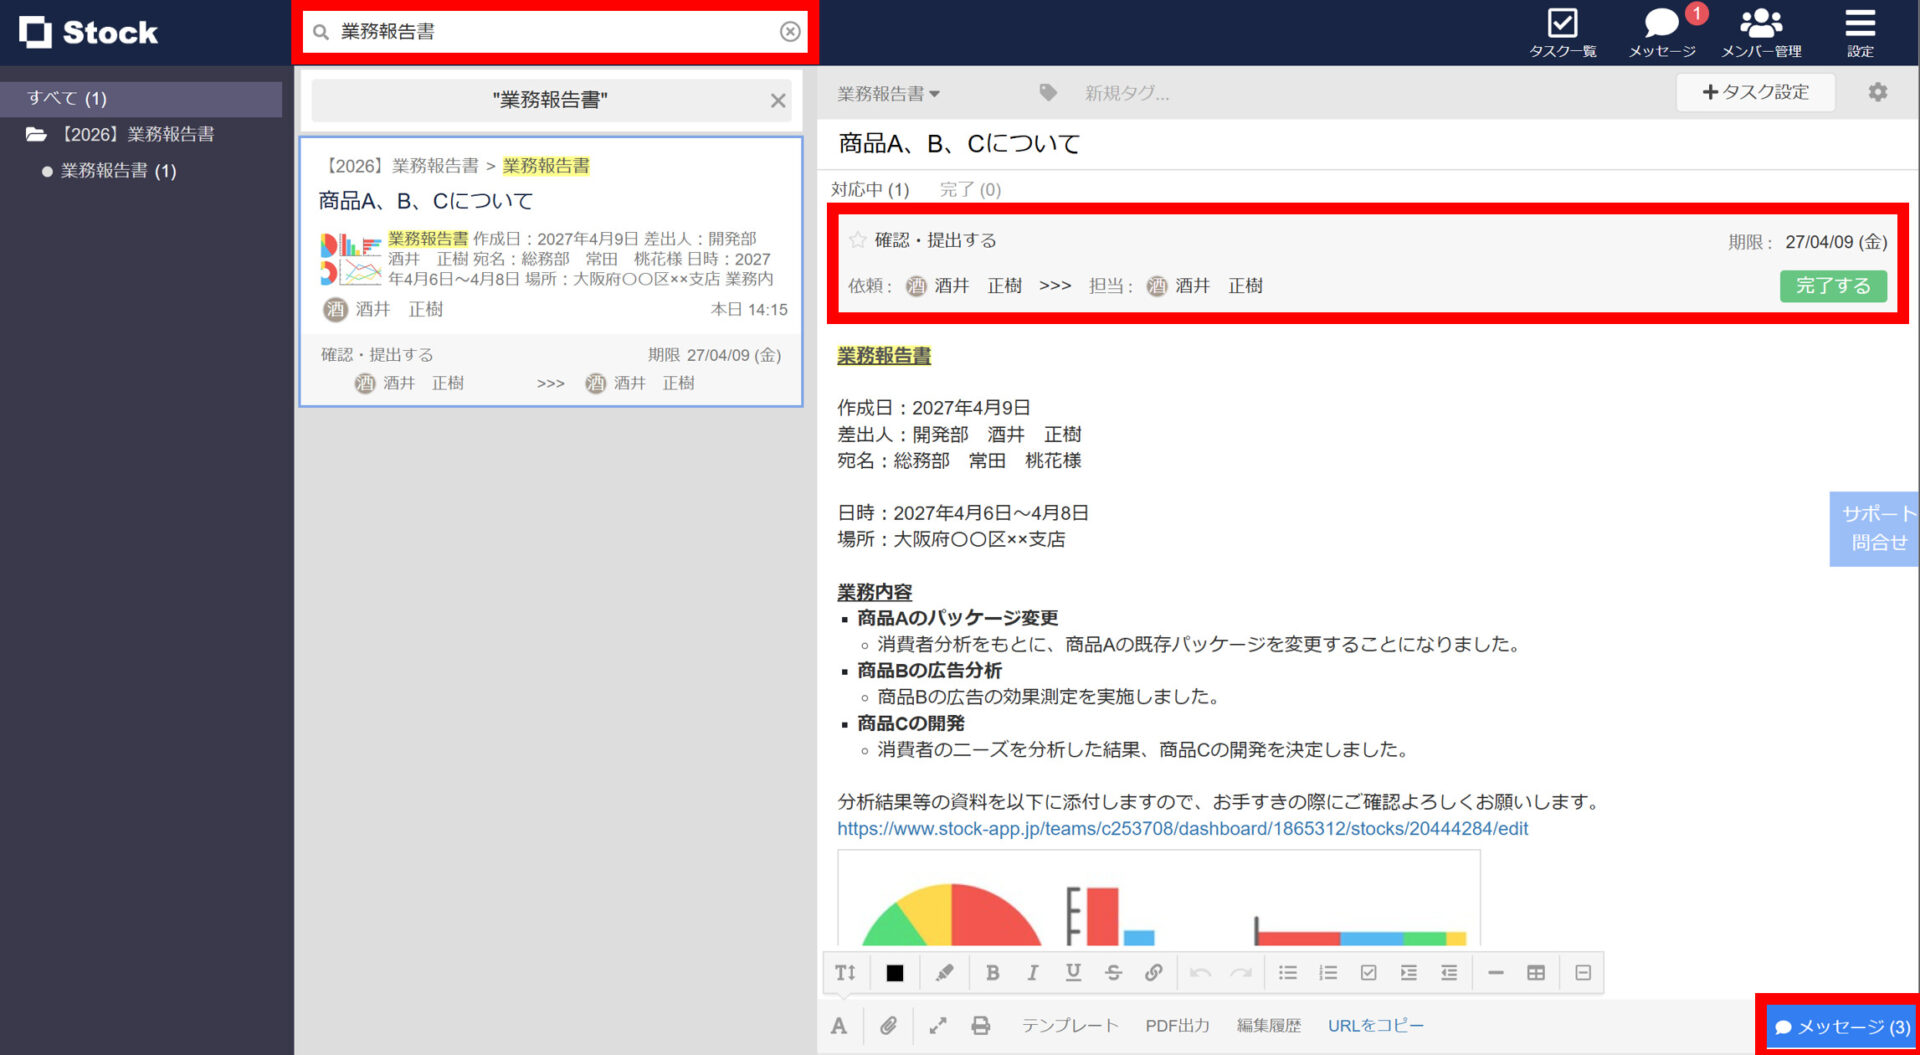
Task: Open the stock-app.jp link in the note
Action: point(1181,829)
